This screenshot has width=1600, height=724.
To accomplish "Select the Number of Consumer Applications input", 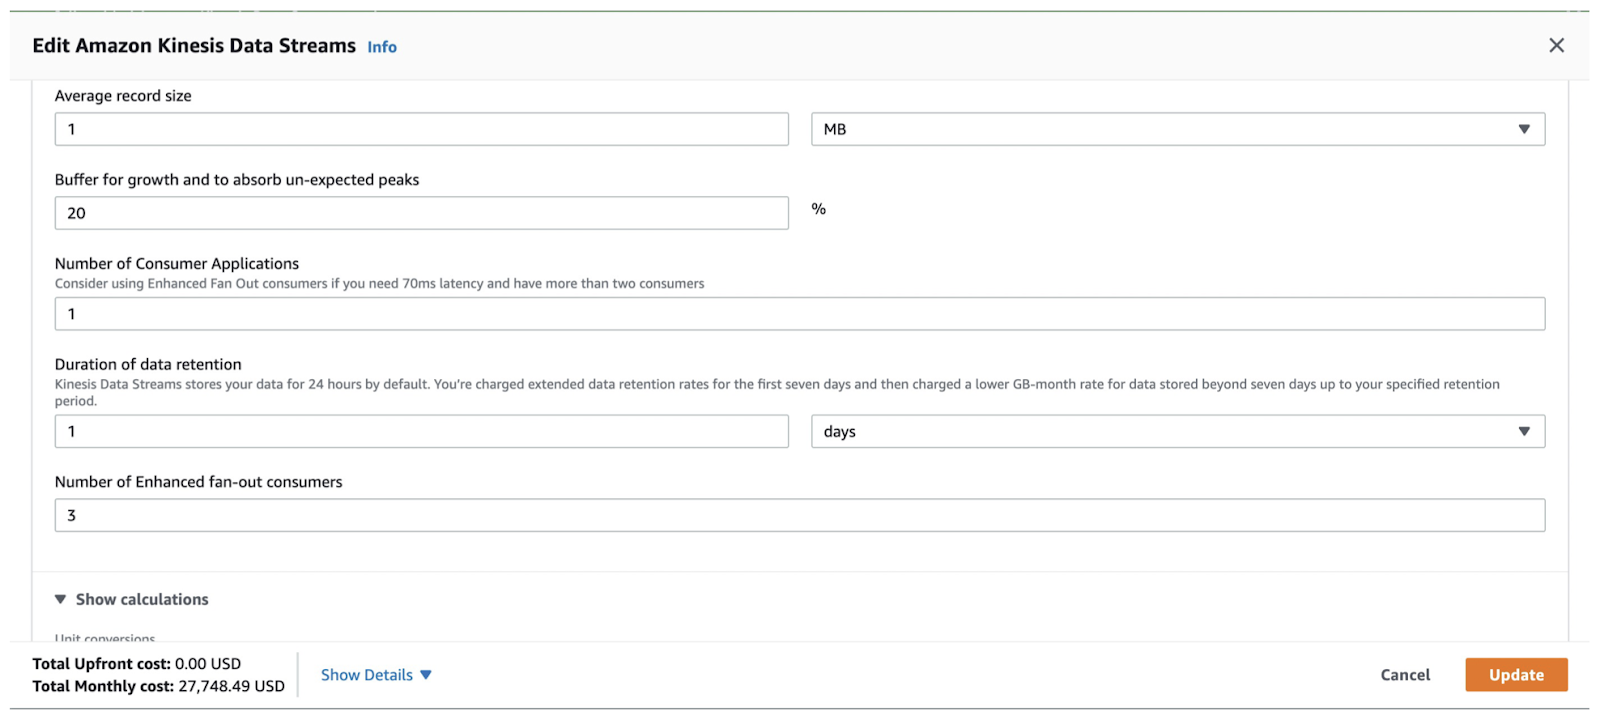I will (799, 314).
